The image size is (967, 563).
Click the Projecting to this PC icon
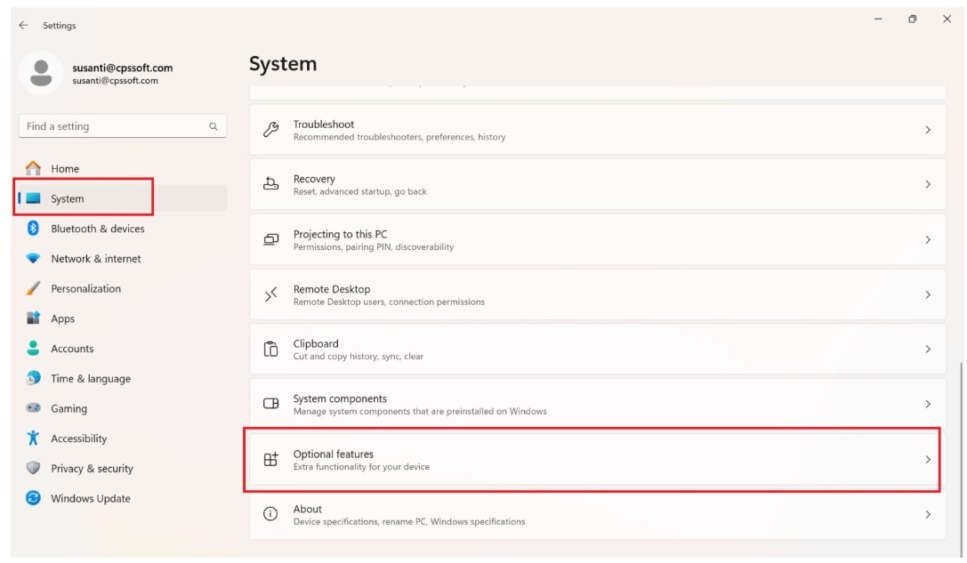(271, 239)
